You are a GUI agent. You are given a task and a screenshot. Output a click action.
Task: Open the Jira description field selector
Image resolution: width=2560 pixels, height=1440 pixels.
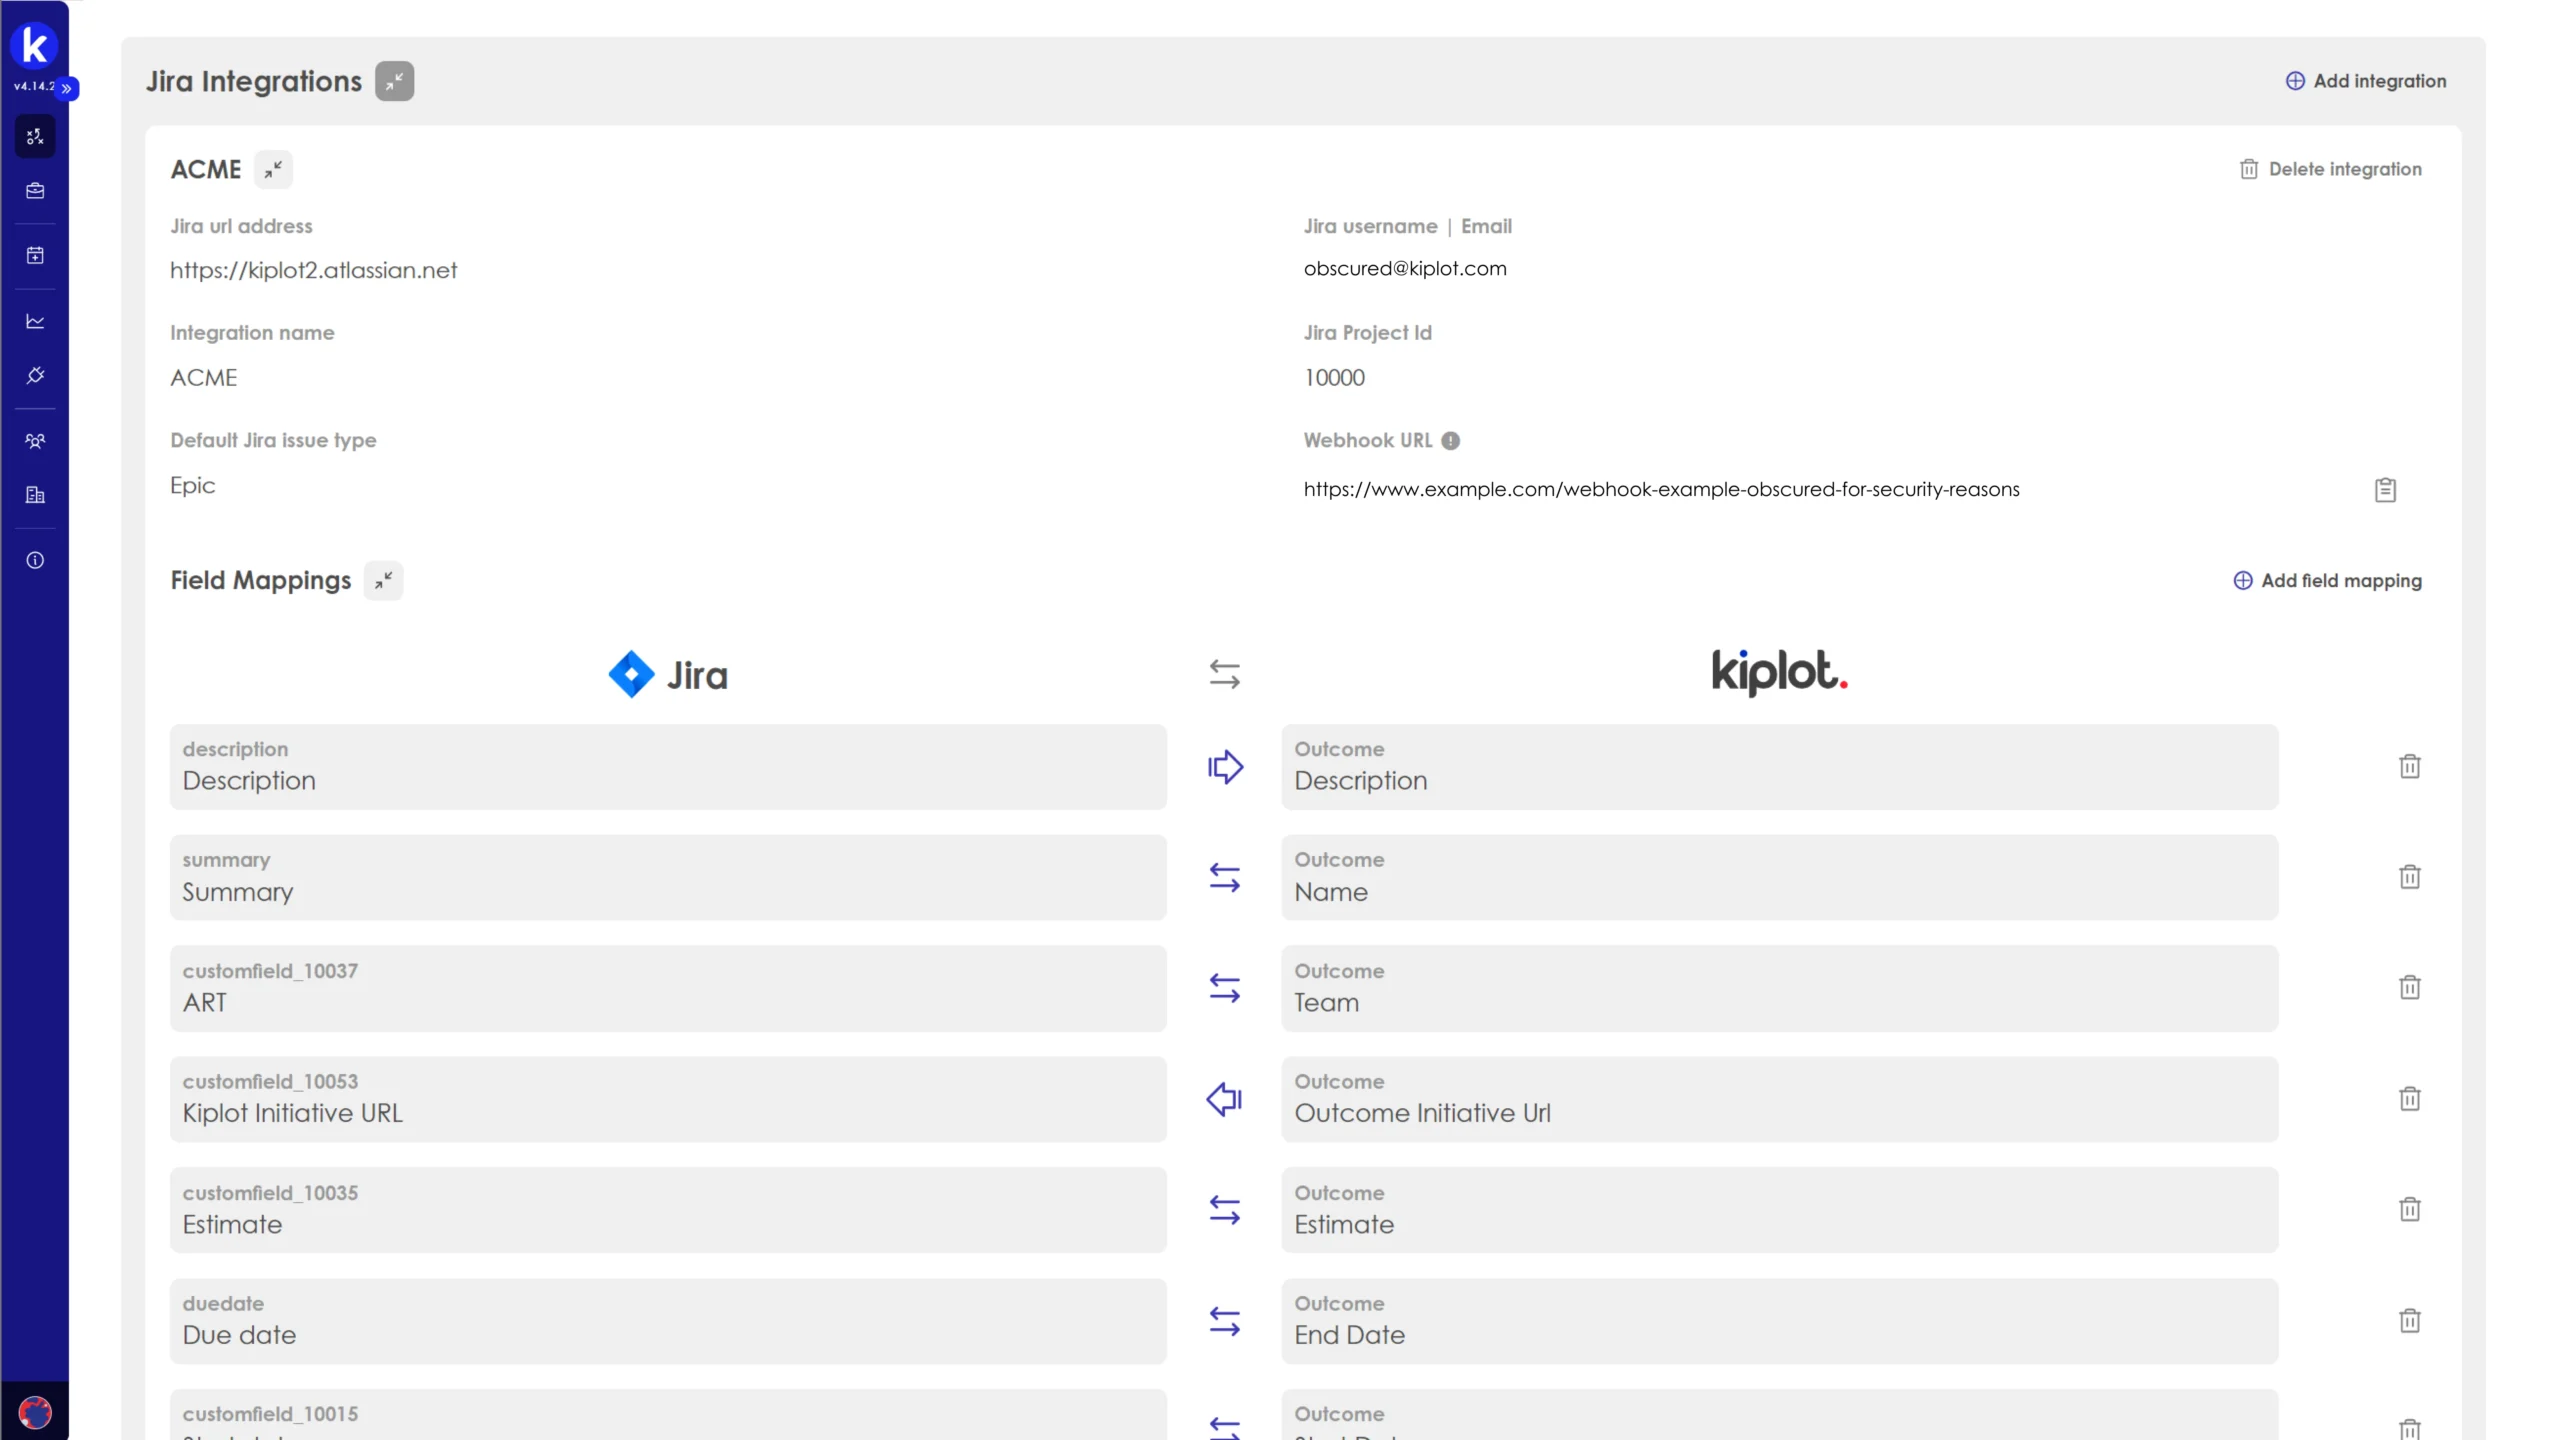coord(668,767)
